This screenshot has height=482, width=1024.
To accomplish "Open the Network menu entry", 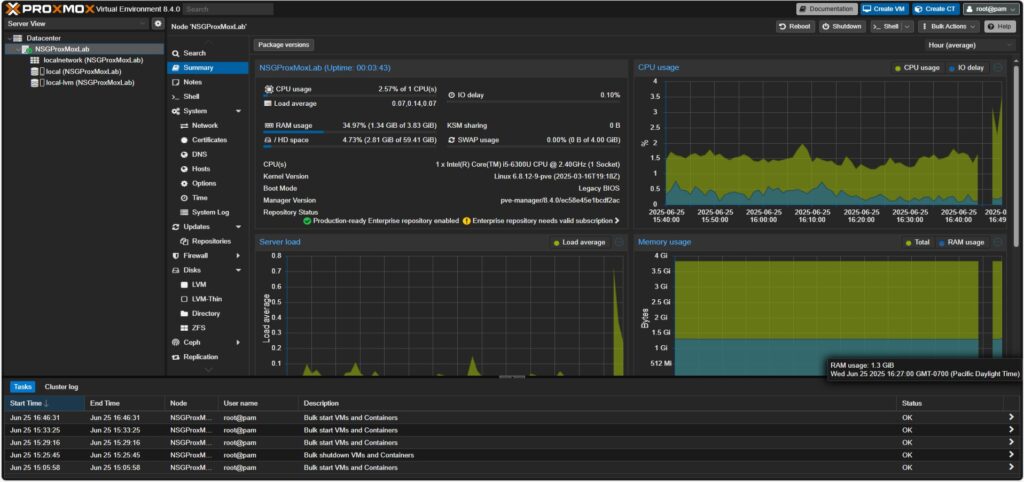I will click(x=207, y=125).
